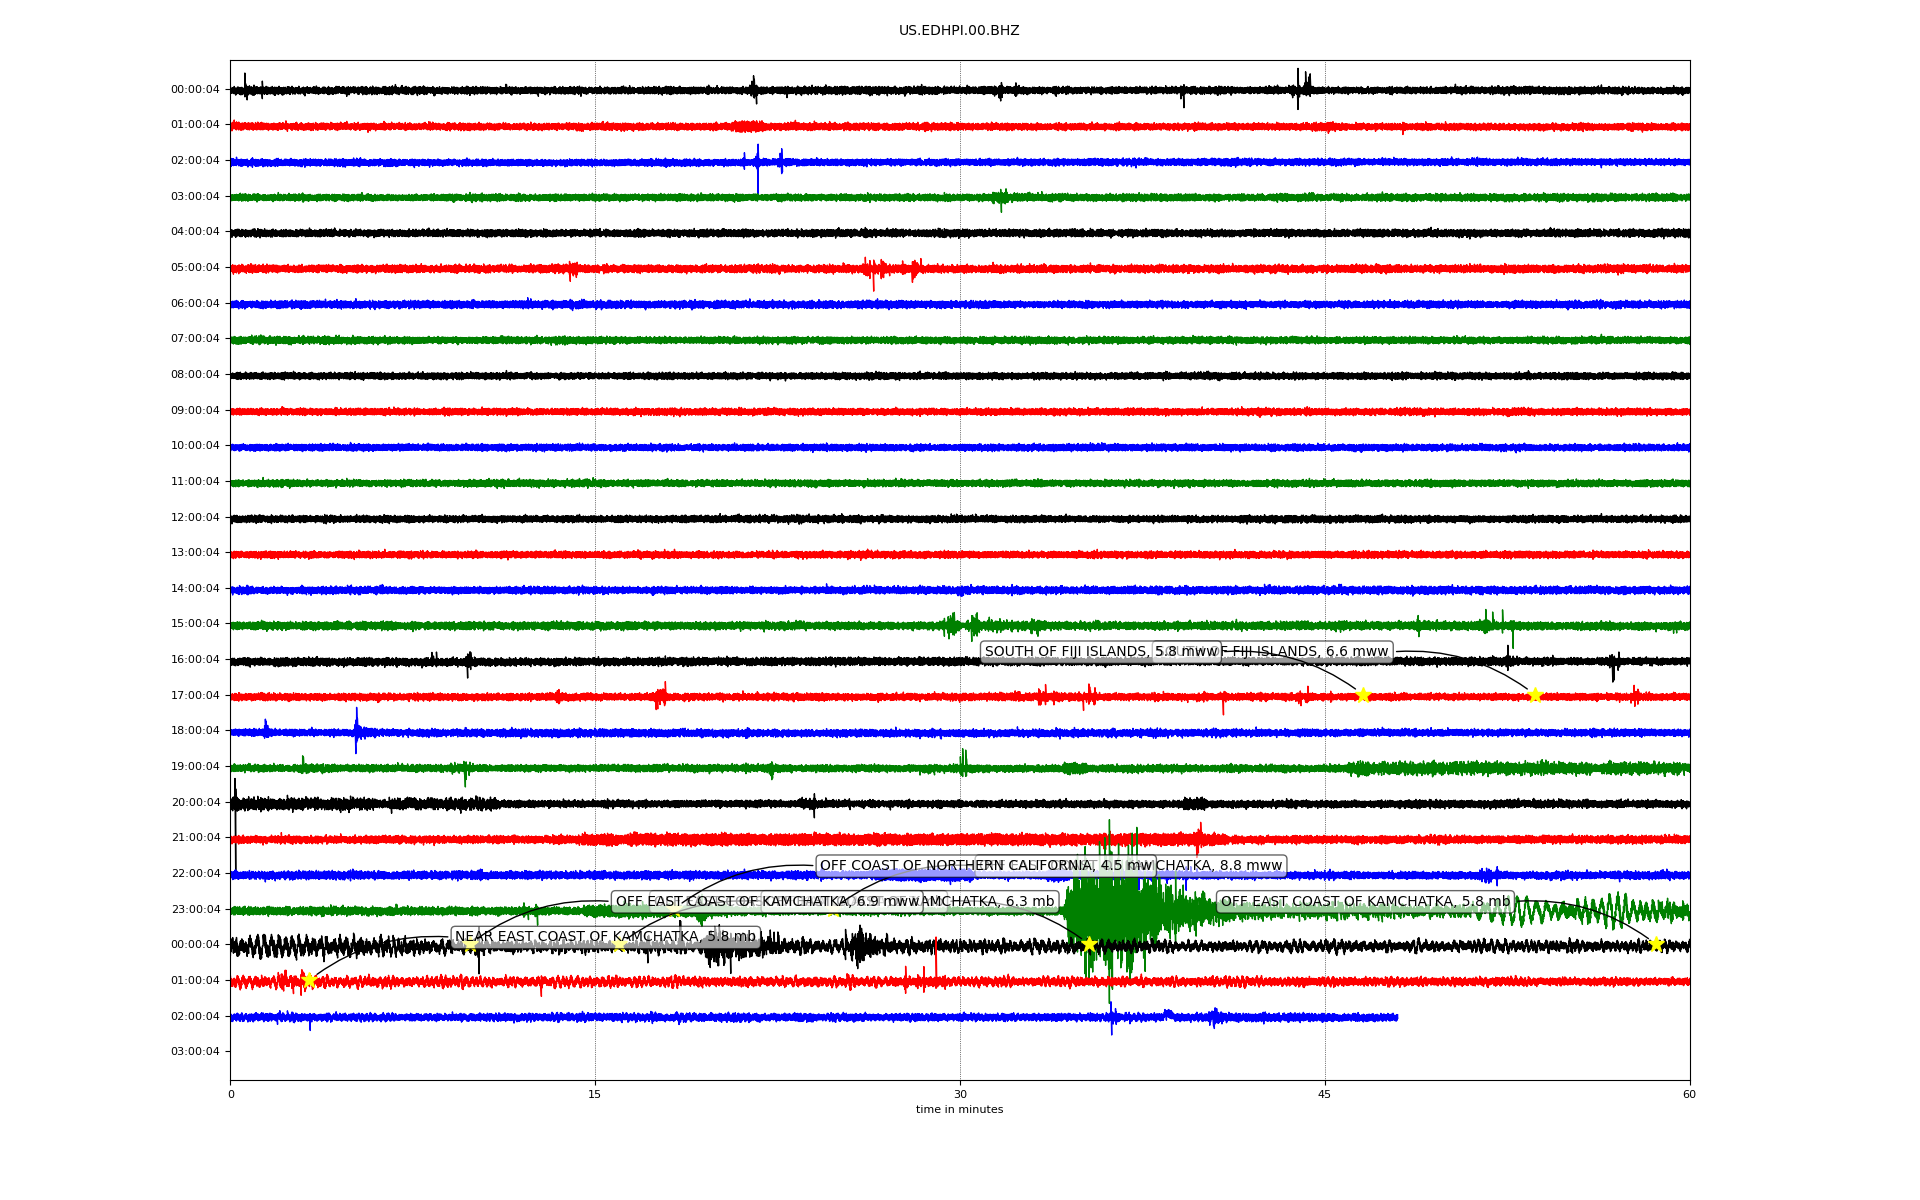This screenshot has width=1920, height=1200.
Task: Click the x-axis tick label 45
Action: point(1325,1094)
